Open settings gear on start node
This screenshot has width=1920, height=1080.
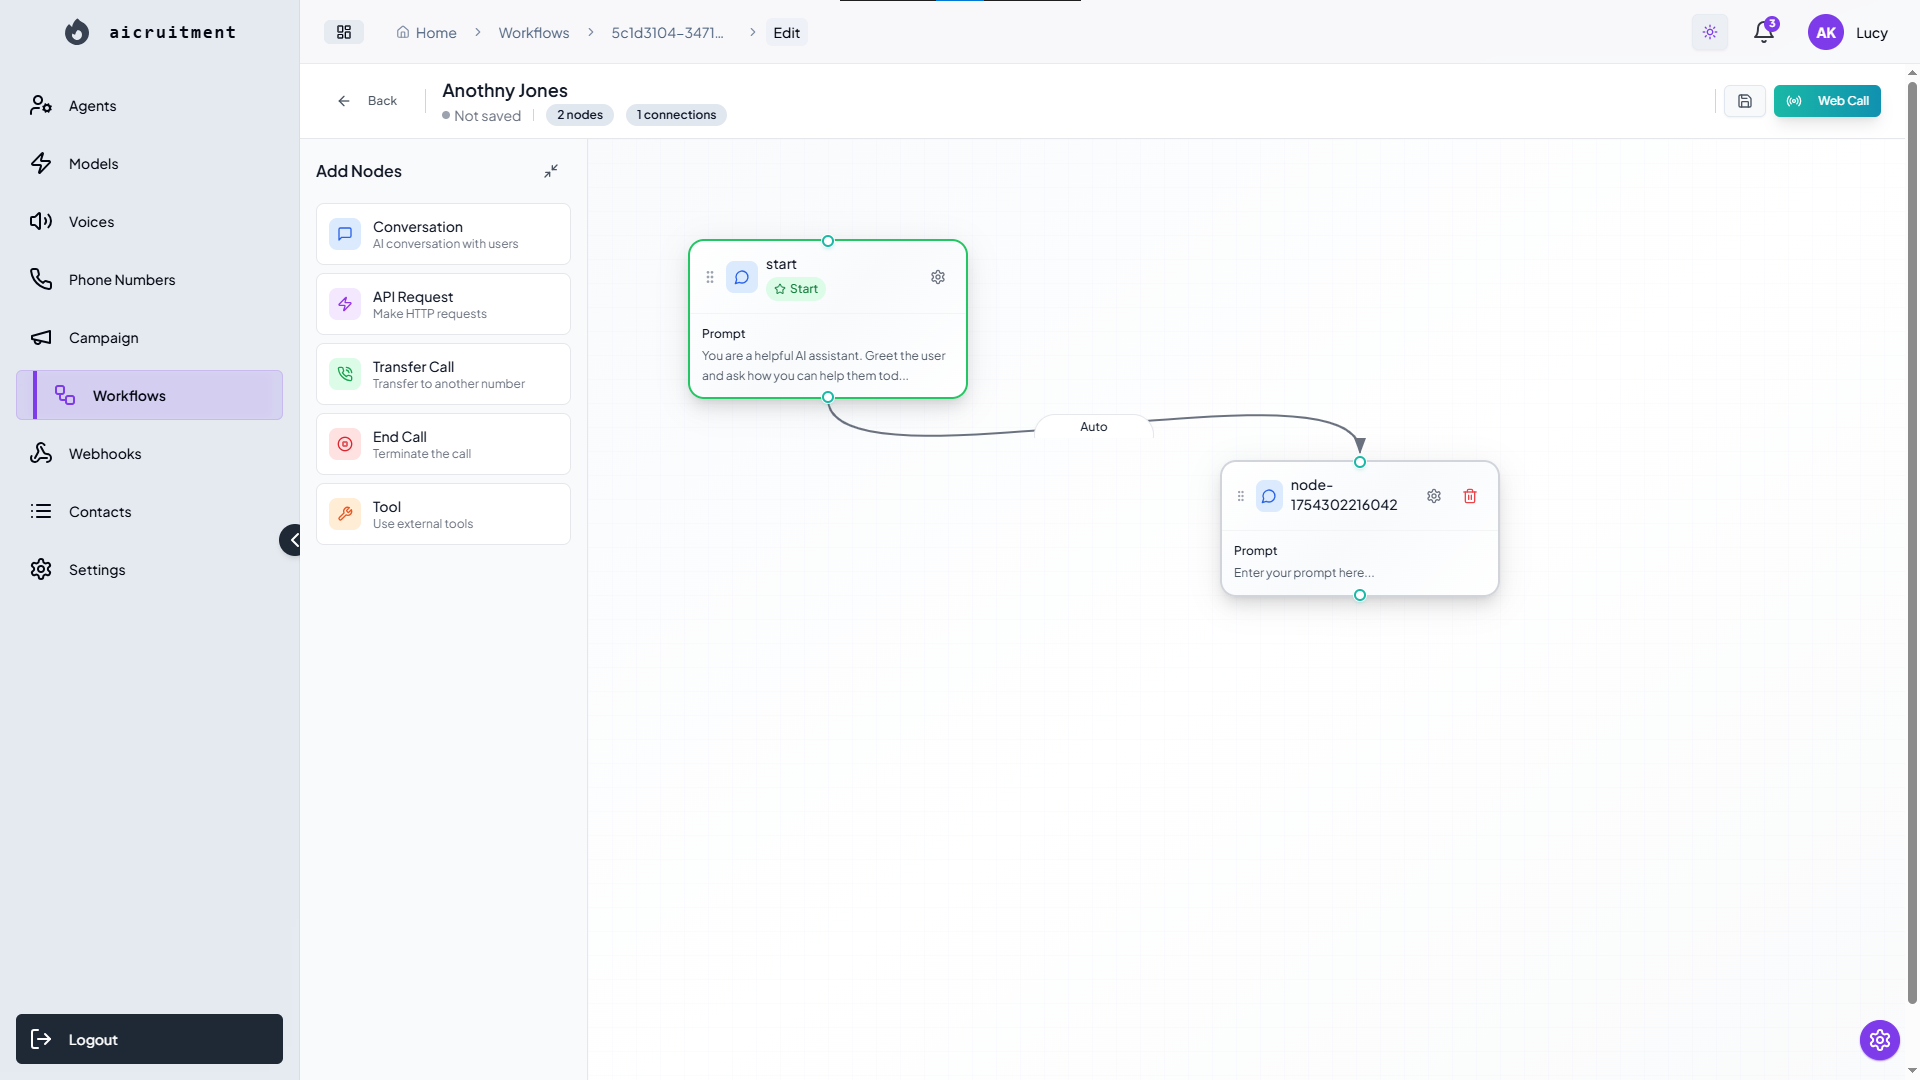[x=938, y=277]
